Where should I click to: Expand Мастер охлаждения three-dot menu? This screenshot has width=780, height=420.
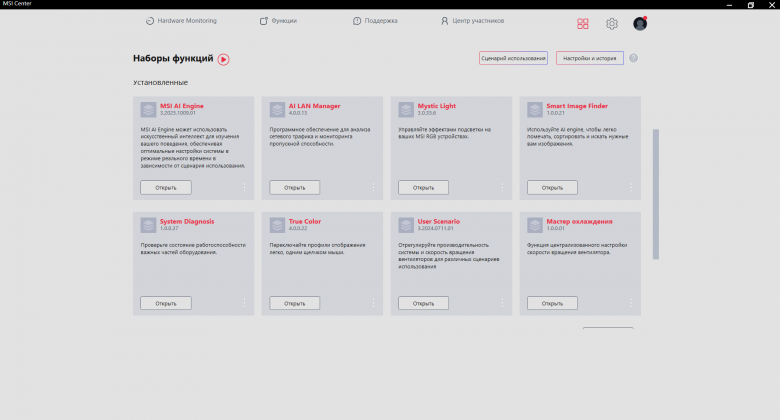pos(631,303)
